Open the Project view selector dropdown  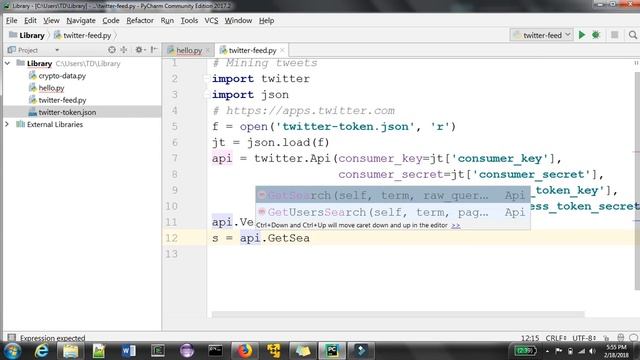point(57,50)
